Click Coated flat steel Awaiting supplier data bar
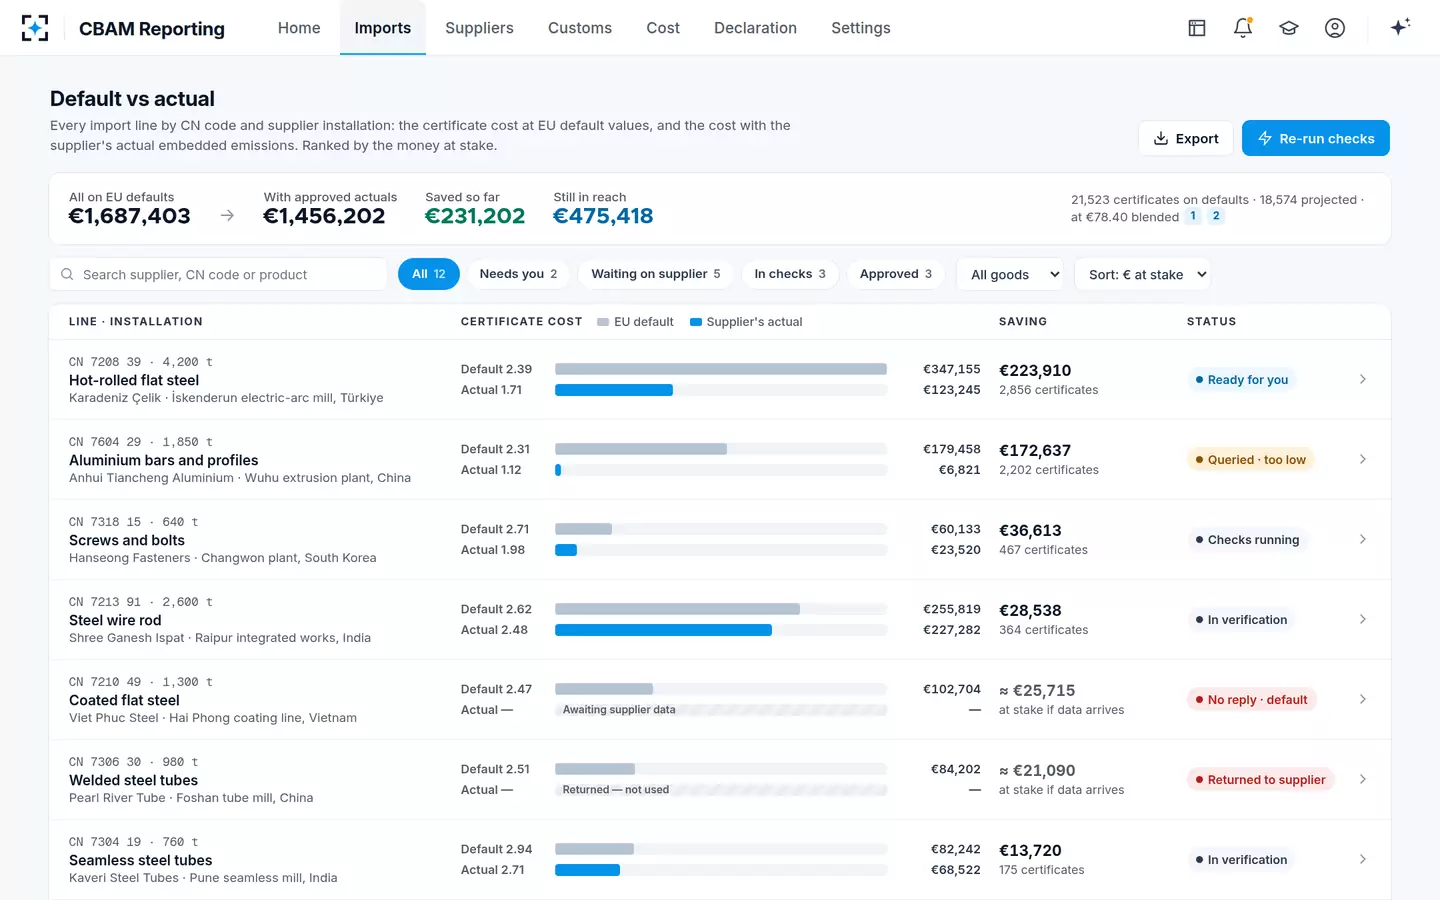This screenshot has width=1440, height=900. 721,710
